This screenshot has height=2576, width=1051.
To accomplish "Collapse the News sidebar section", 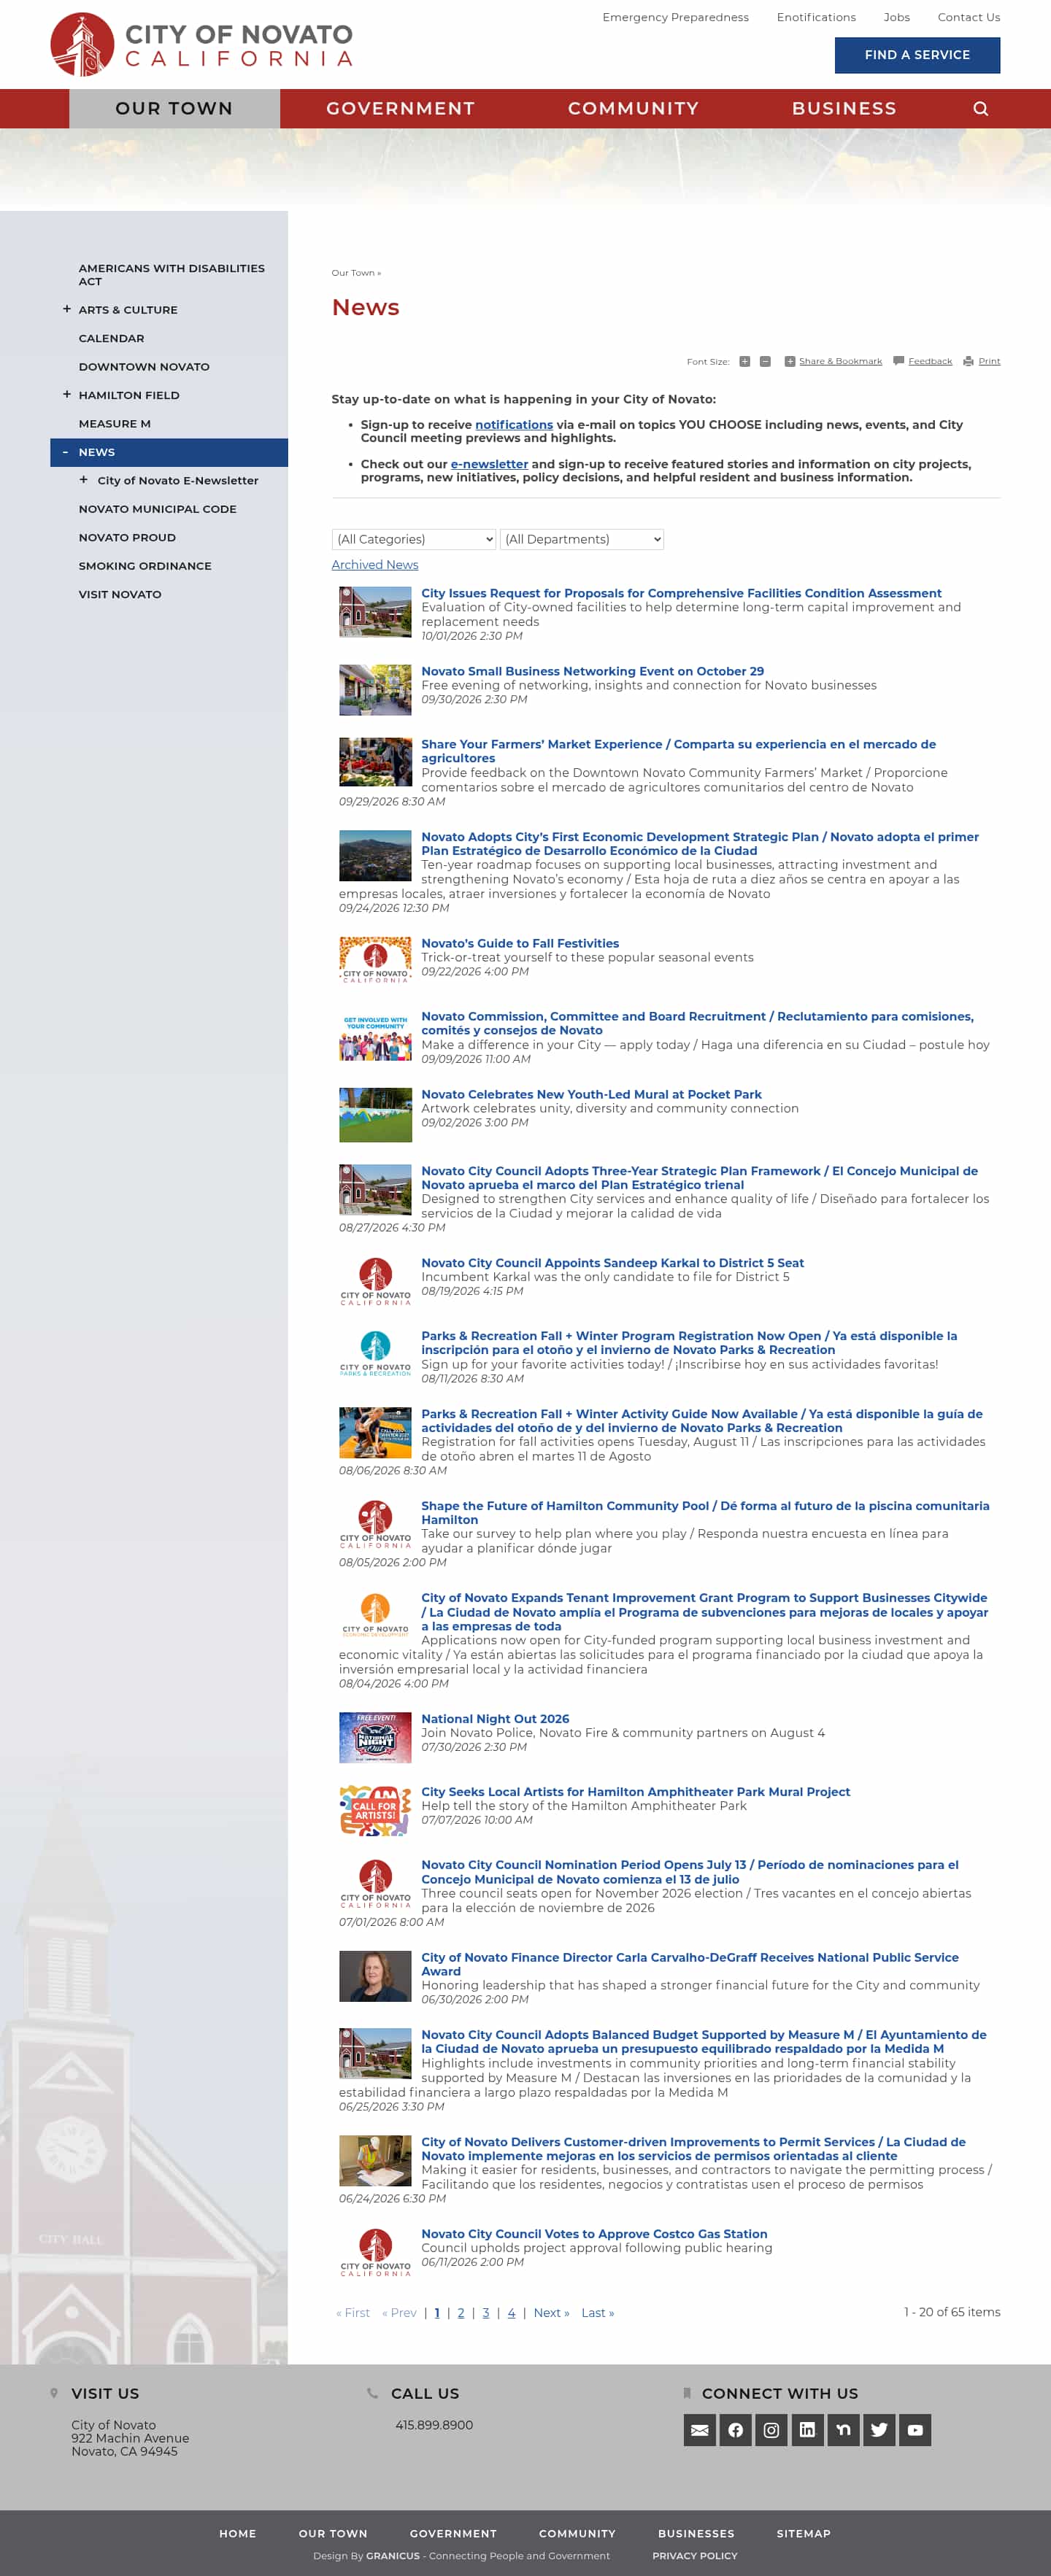I will click(66, 452).
